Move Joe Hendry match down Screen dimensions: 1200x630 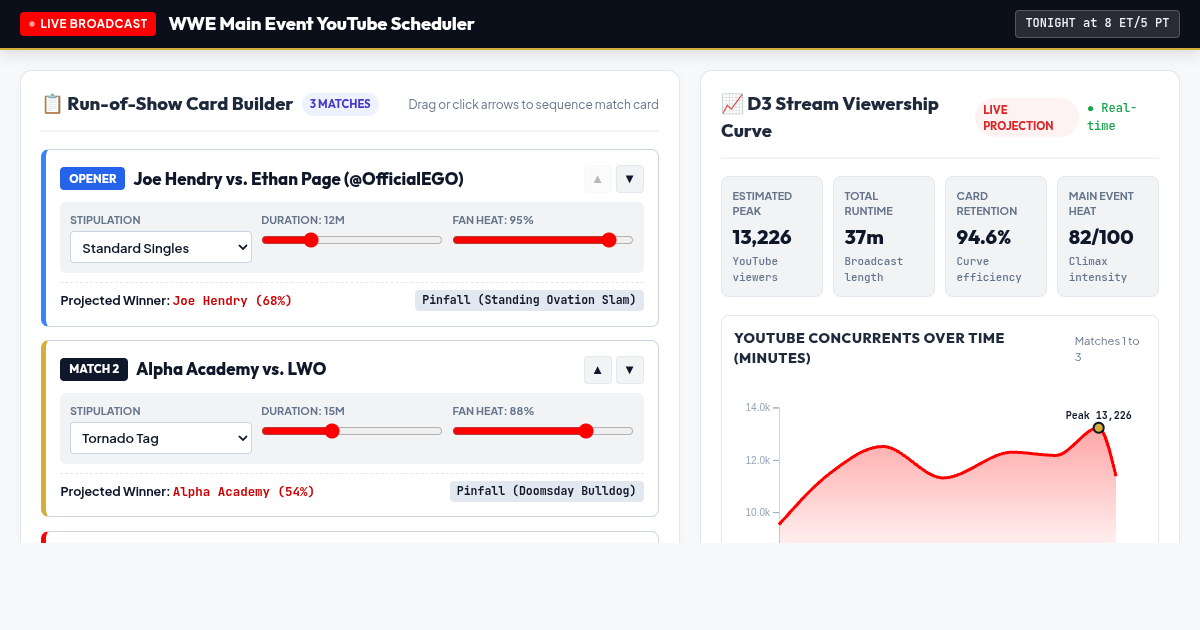[630, 179]
